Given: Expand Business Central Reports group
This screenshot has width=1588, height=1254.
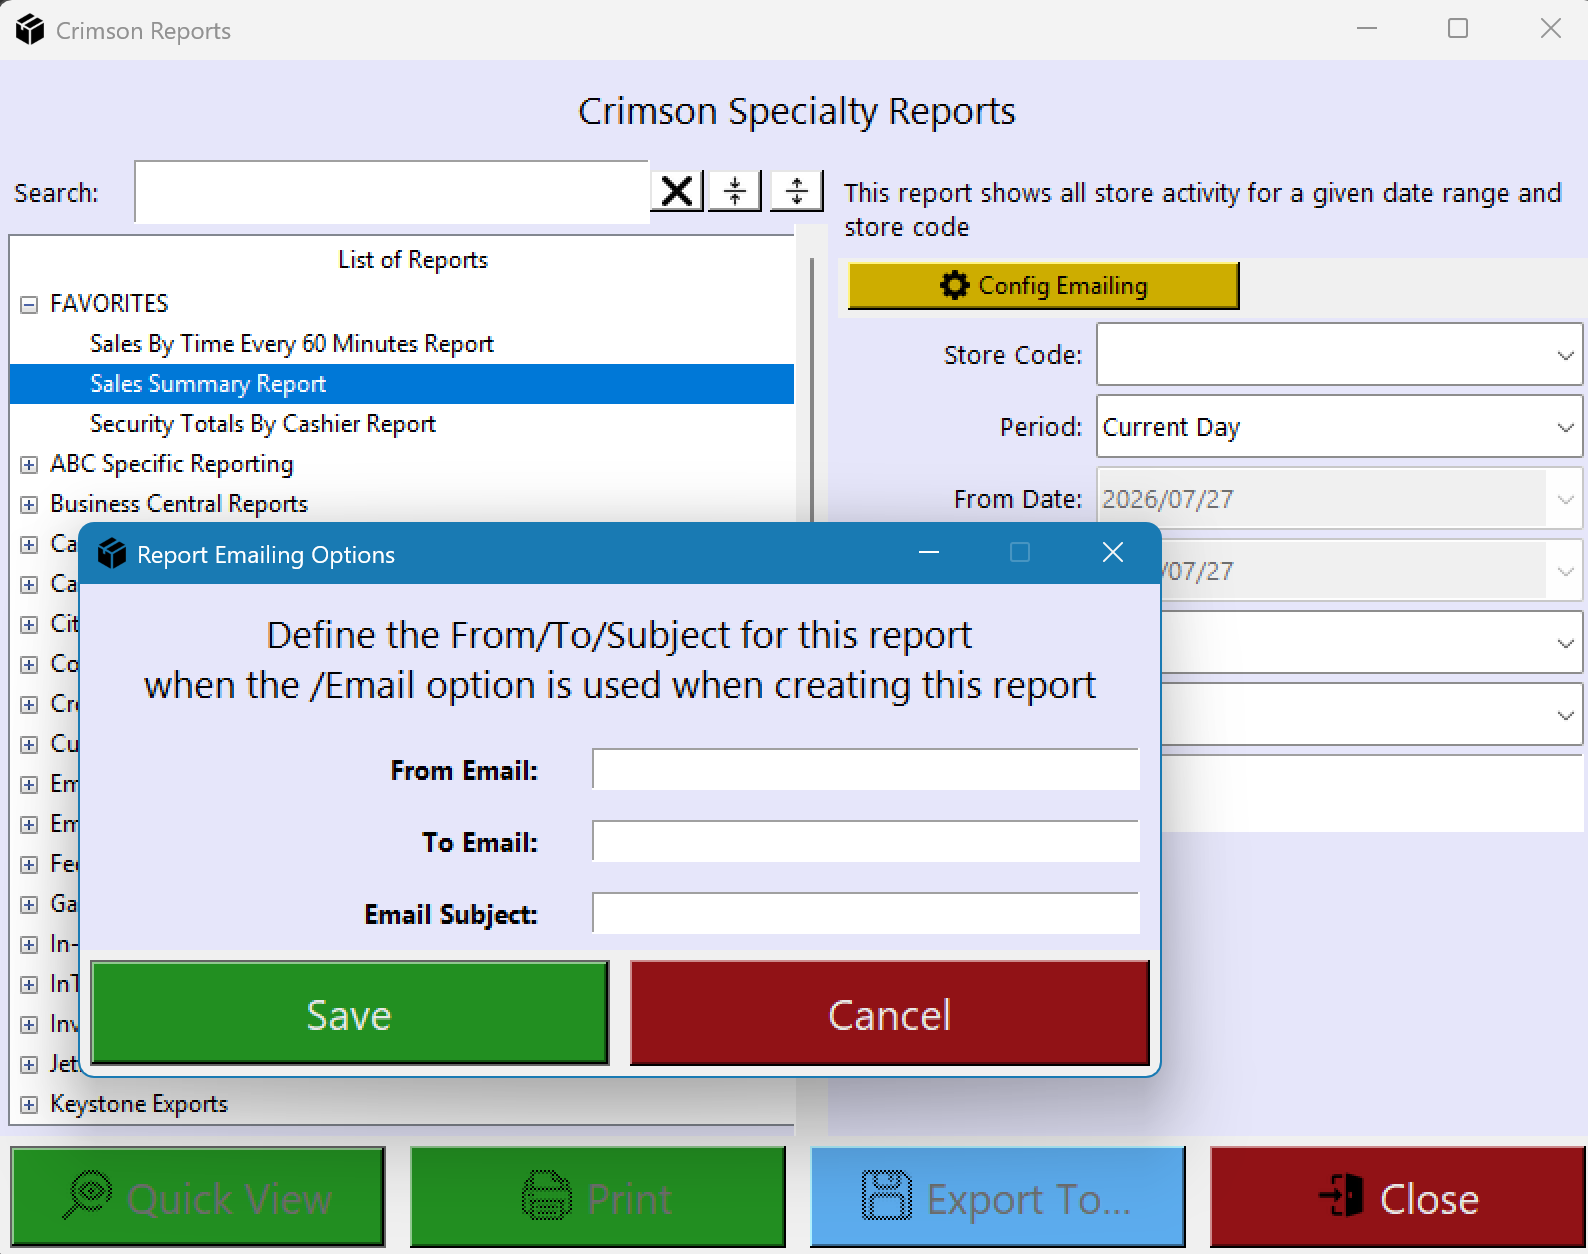Looking at the screenshot, I should click(x=29, y=504).
